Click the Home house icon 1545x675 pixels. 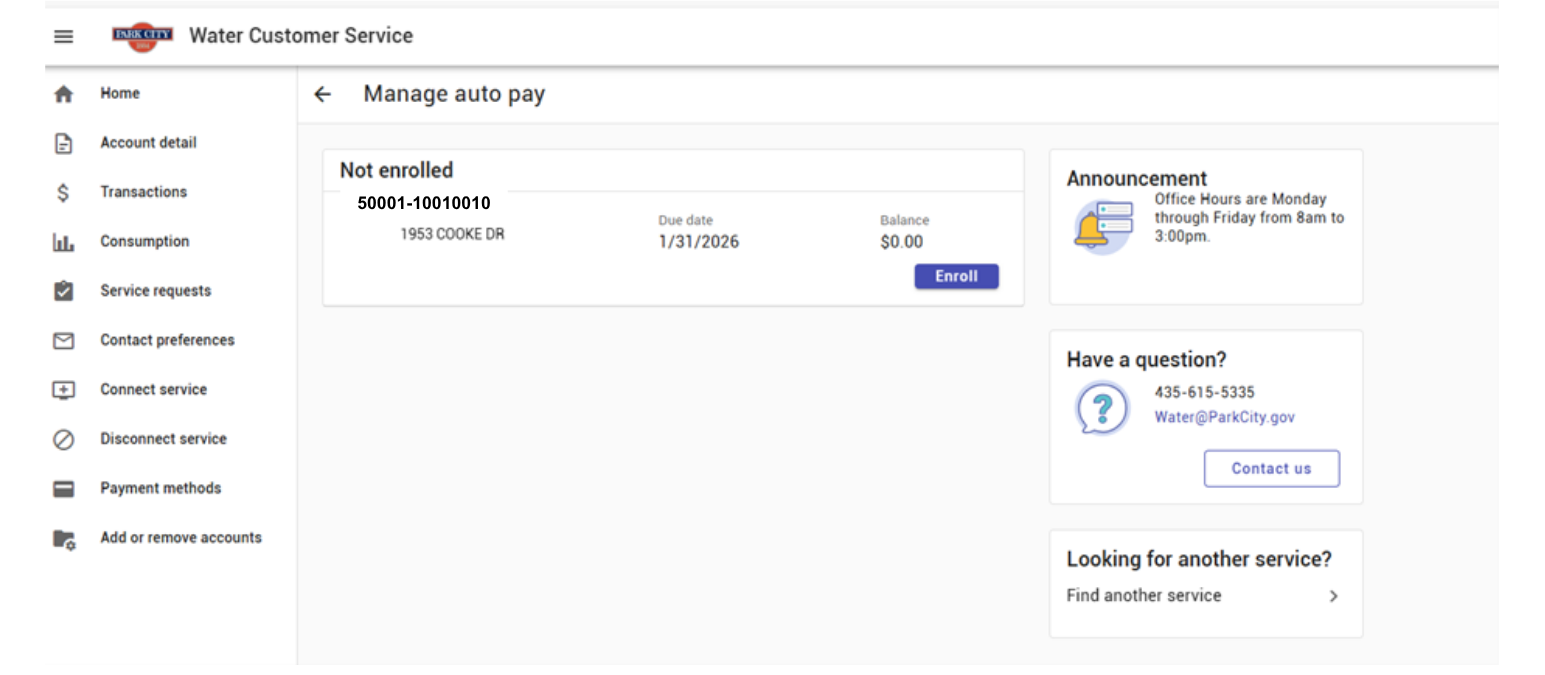click(x=64, y=94)
